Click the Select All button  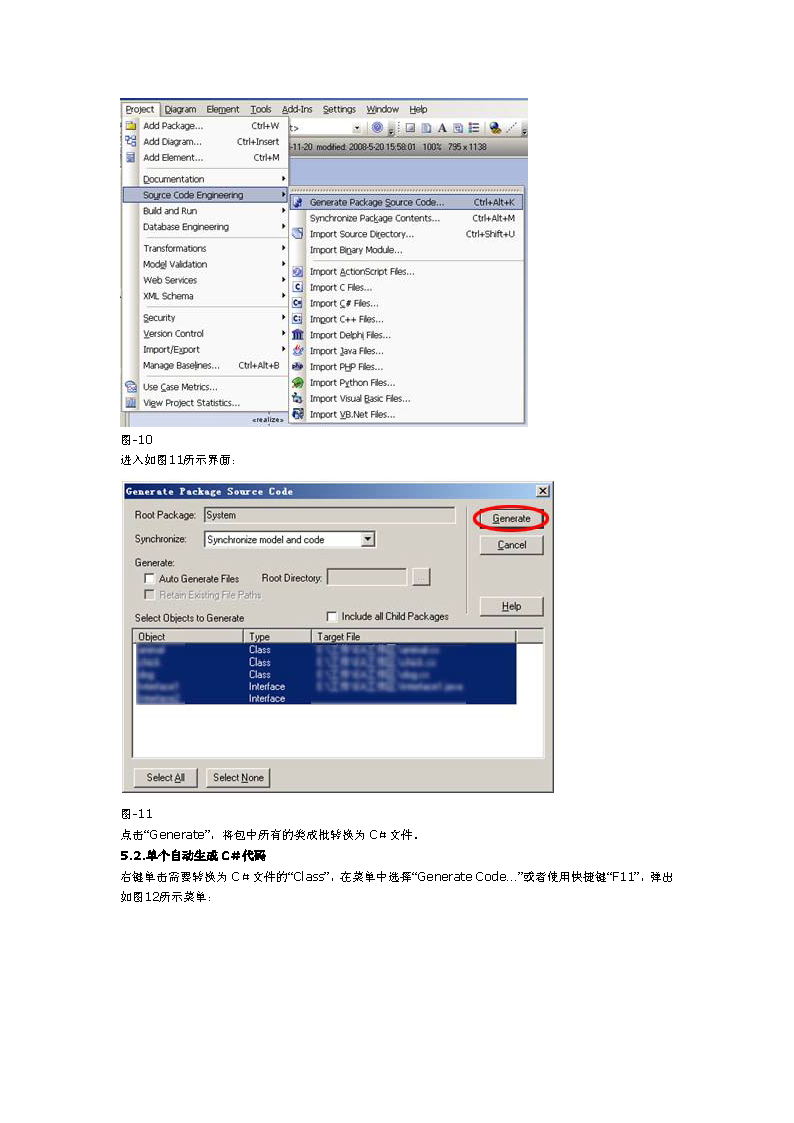(165, 778)
